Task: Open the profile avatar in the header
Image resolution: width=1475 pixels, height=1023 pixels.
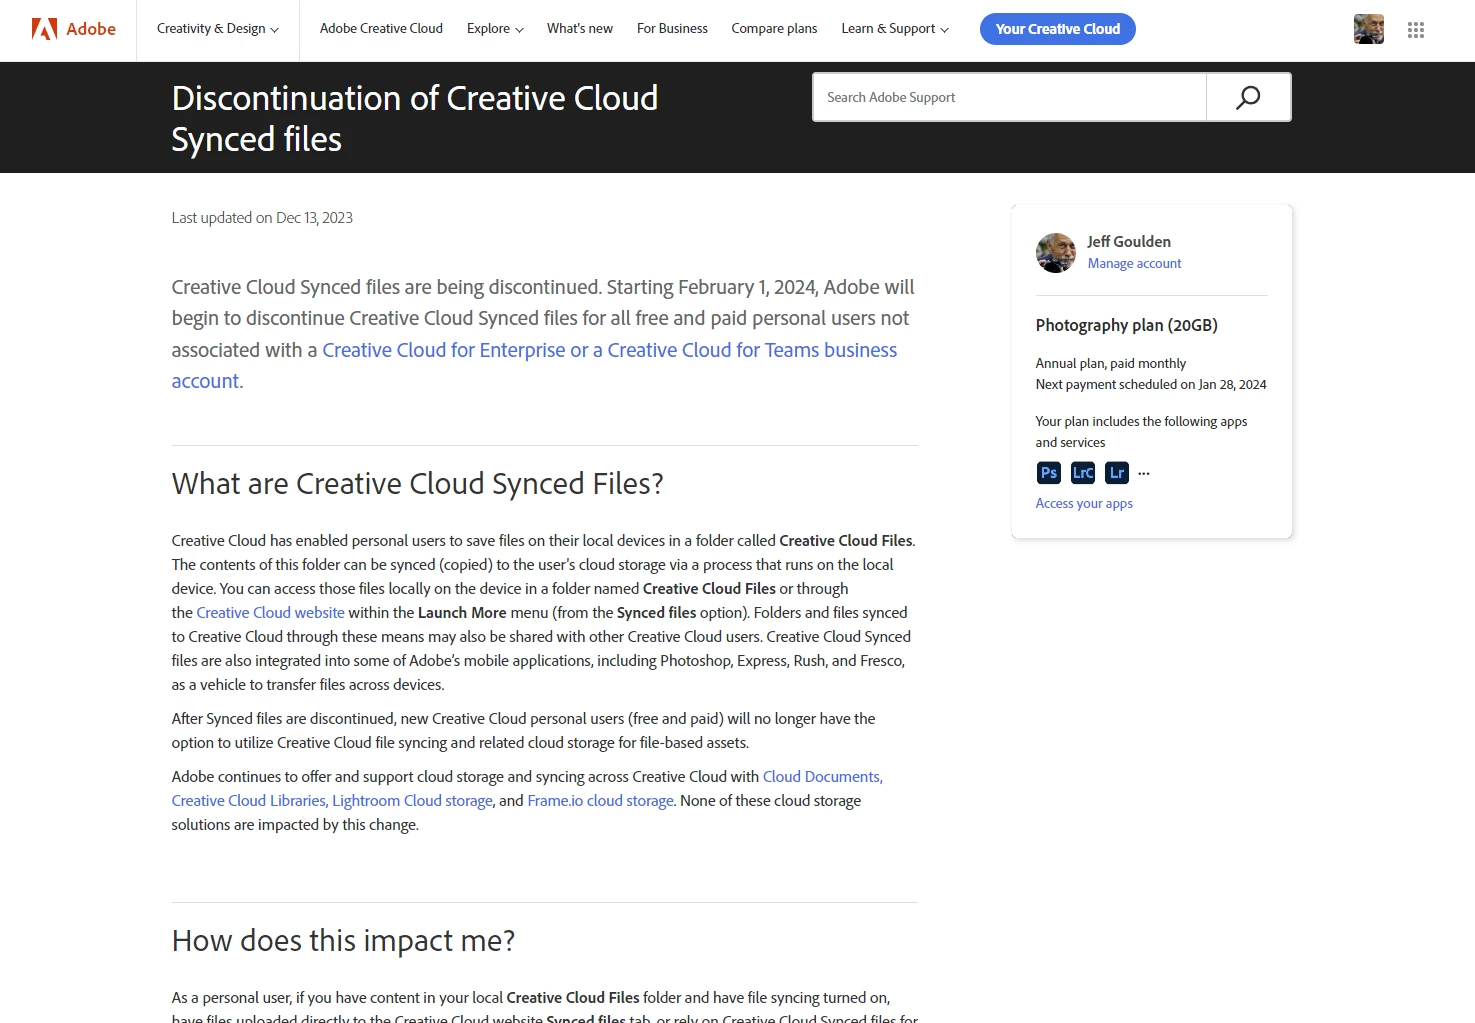Action: point(1369,29)
